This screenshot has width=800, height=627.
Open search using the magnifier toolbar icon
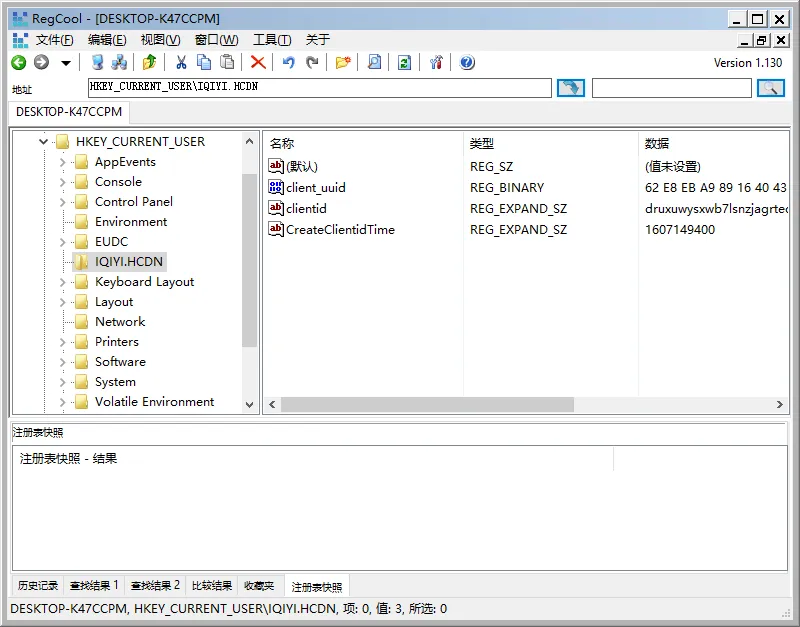pyautogui.click(x=374, y=62)
